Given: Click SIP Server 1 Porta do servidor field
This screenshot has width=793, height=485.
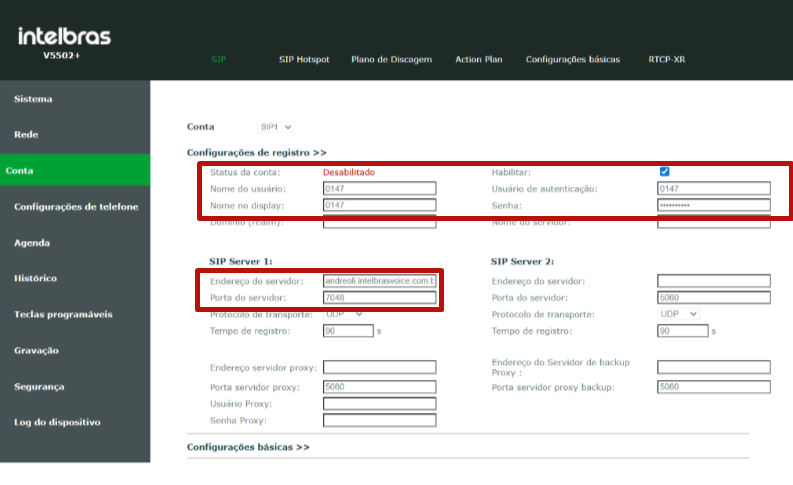Looking at the screenshot, I should 379,297.
